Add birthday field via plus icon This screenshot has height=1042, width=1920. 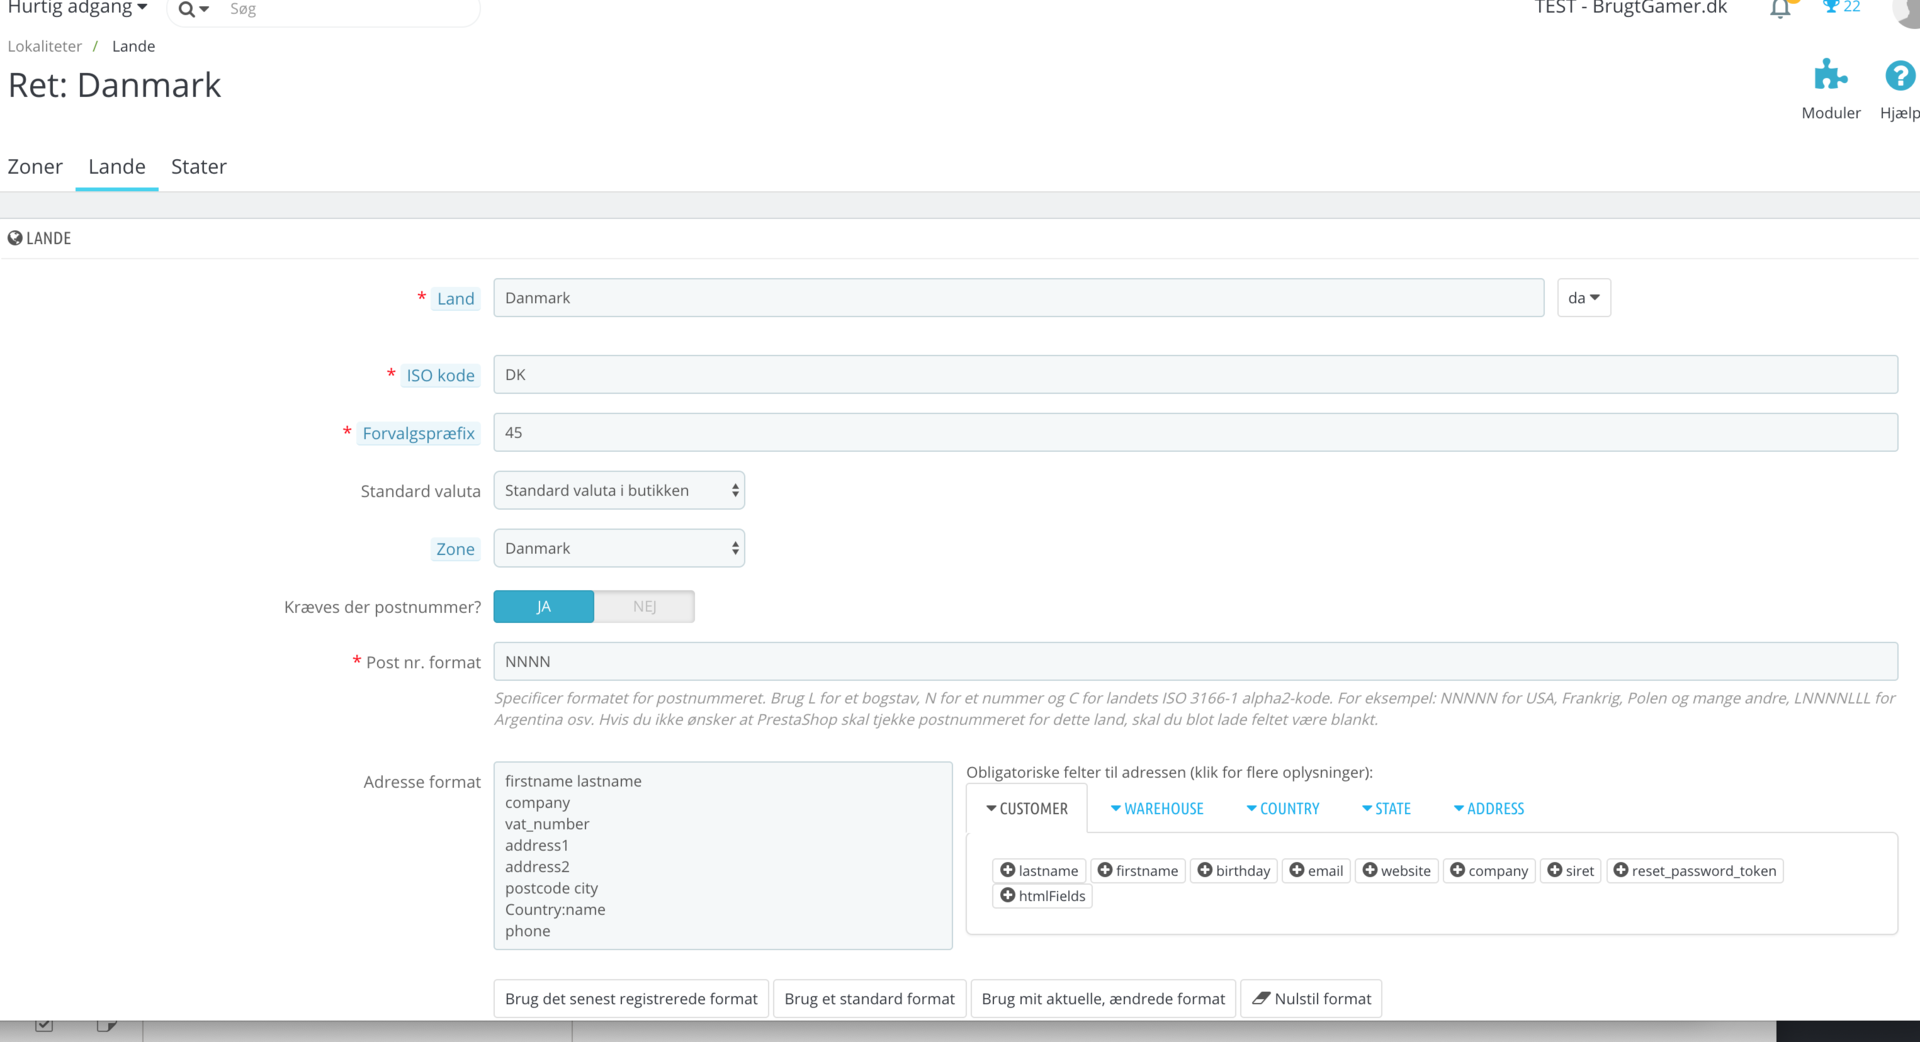tap(1205, 870)
